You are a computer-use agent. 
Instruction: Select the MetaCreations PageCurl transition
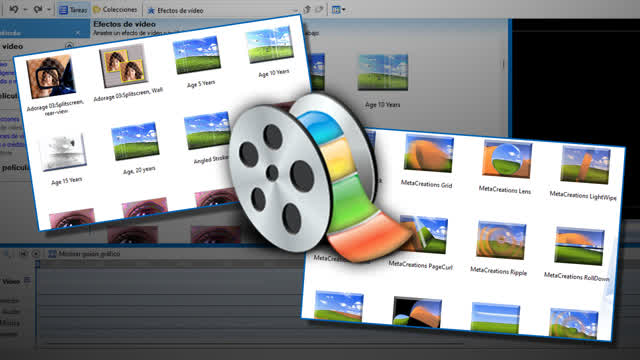pos(423,234)
